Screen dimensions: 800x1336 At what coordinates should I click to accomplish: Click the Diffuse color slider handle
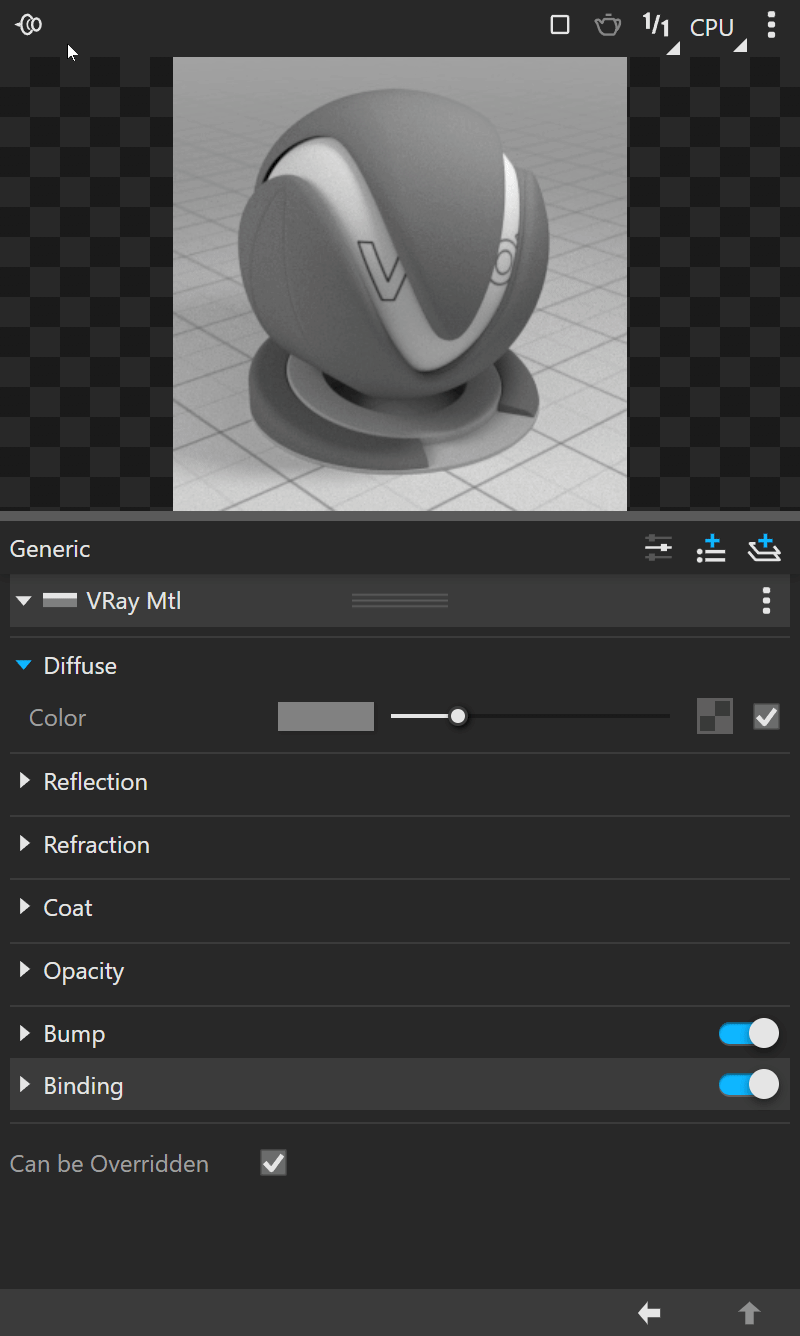coord(458,716)
